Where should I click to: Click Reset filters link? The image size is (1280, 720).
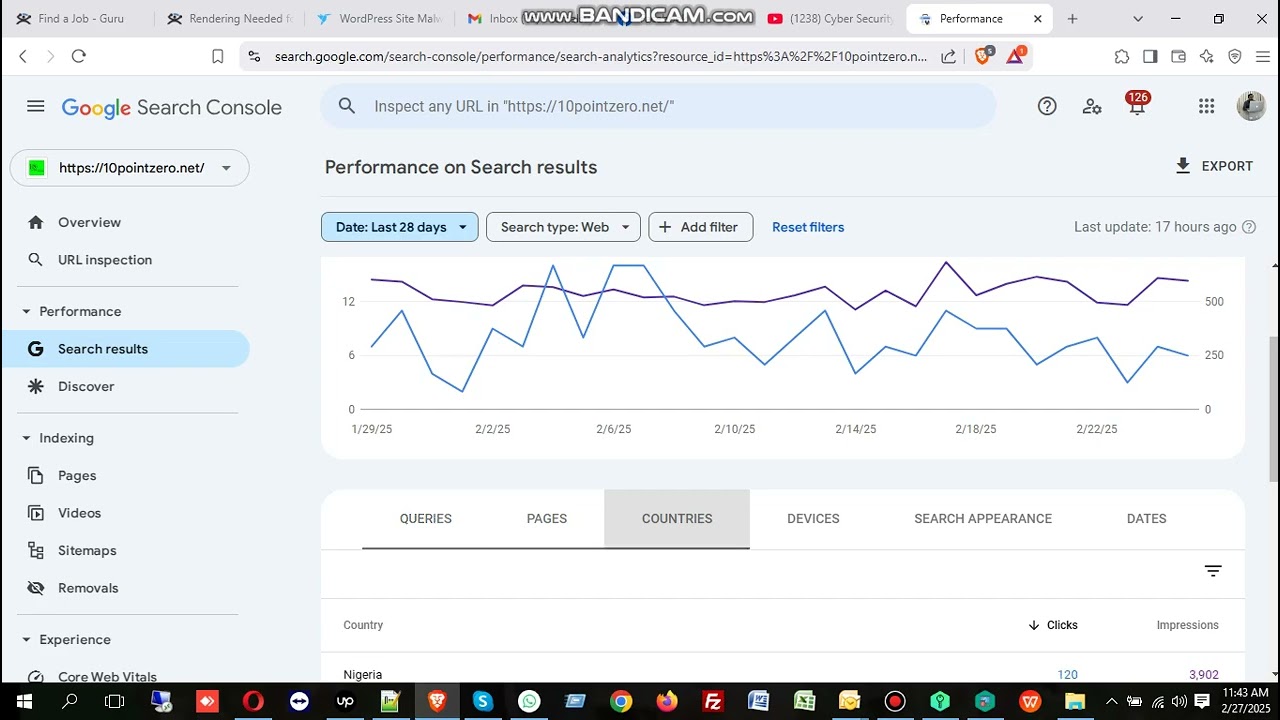click(x=808, y=227)
